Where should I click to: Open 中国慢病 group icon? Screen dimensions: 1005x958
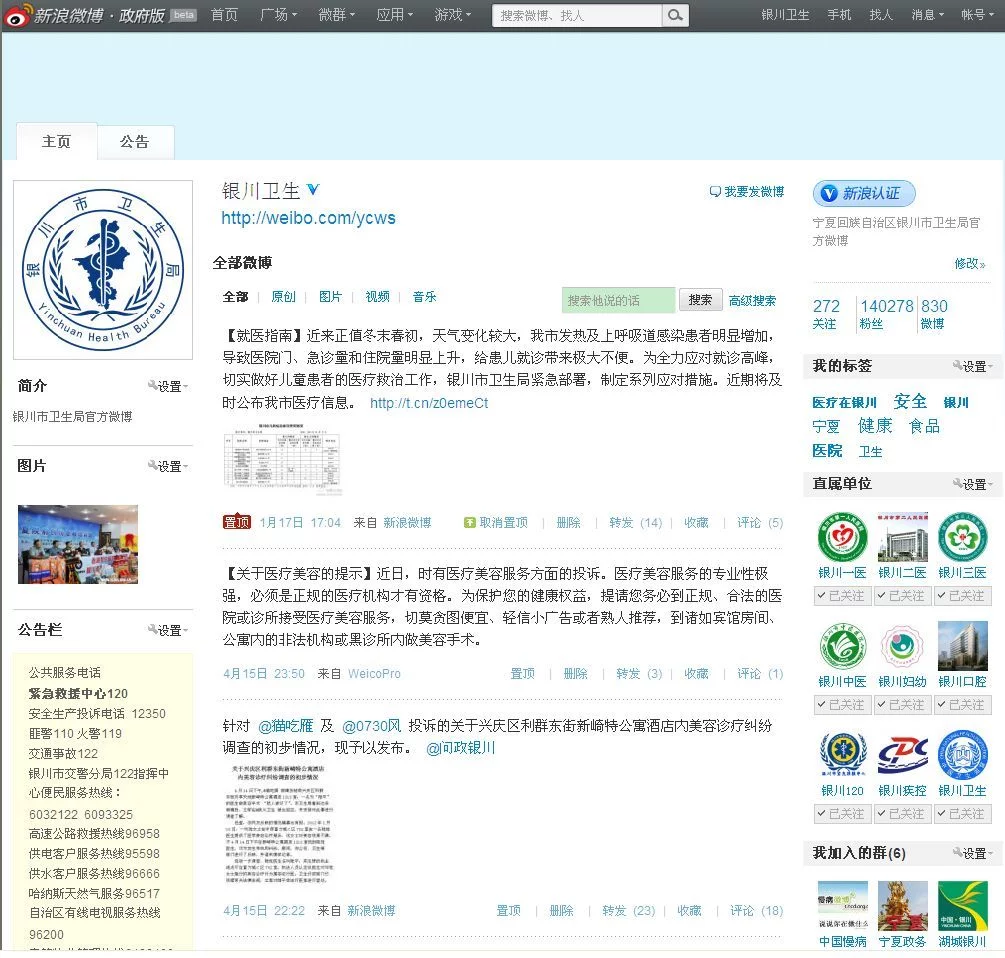842,906
